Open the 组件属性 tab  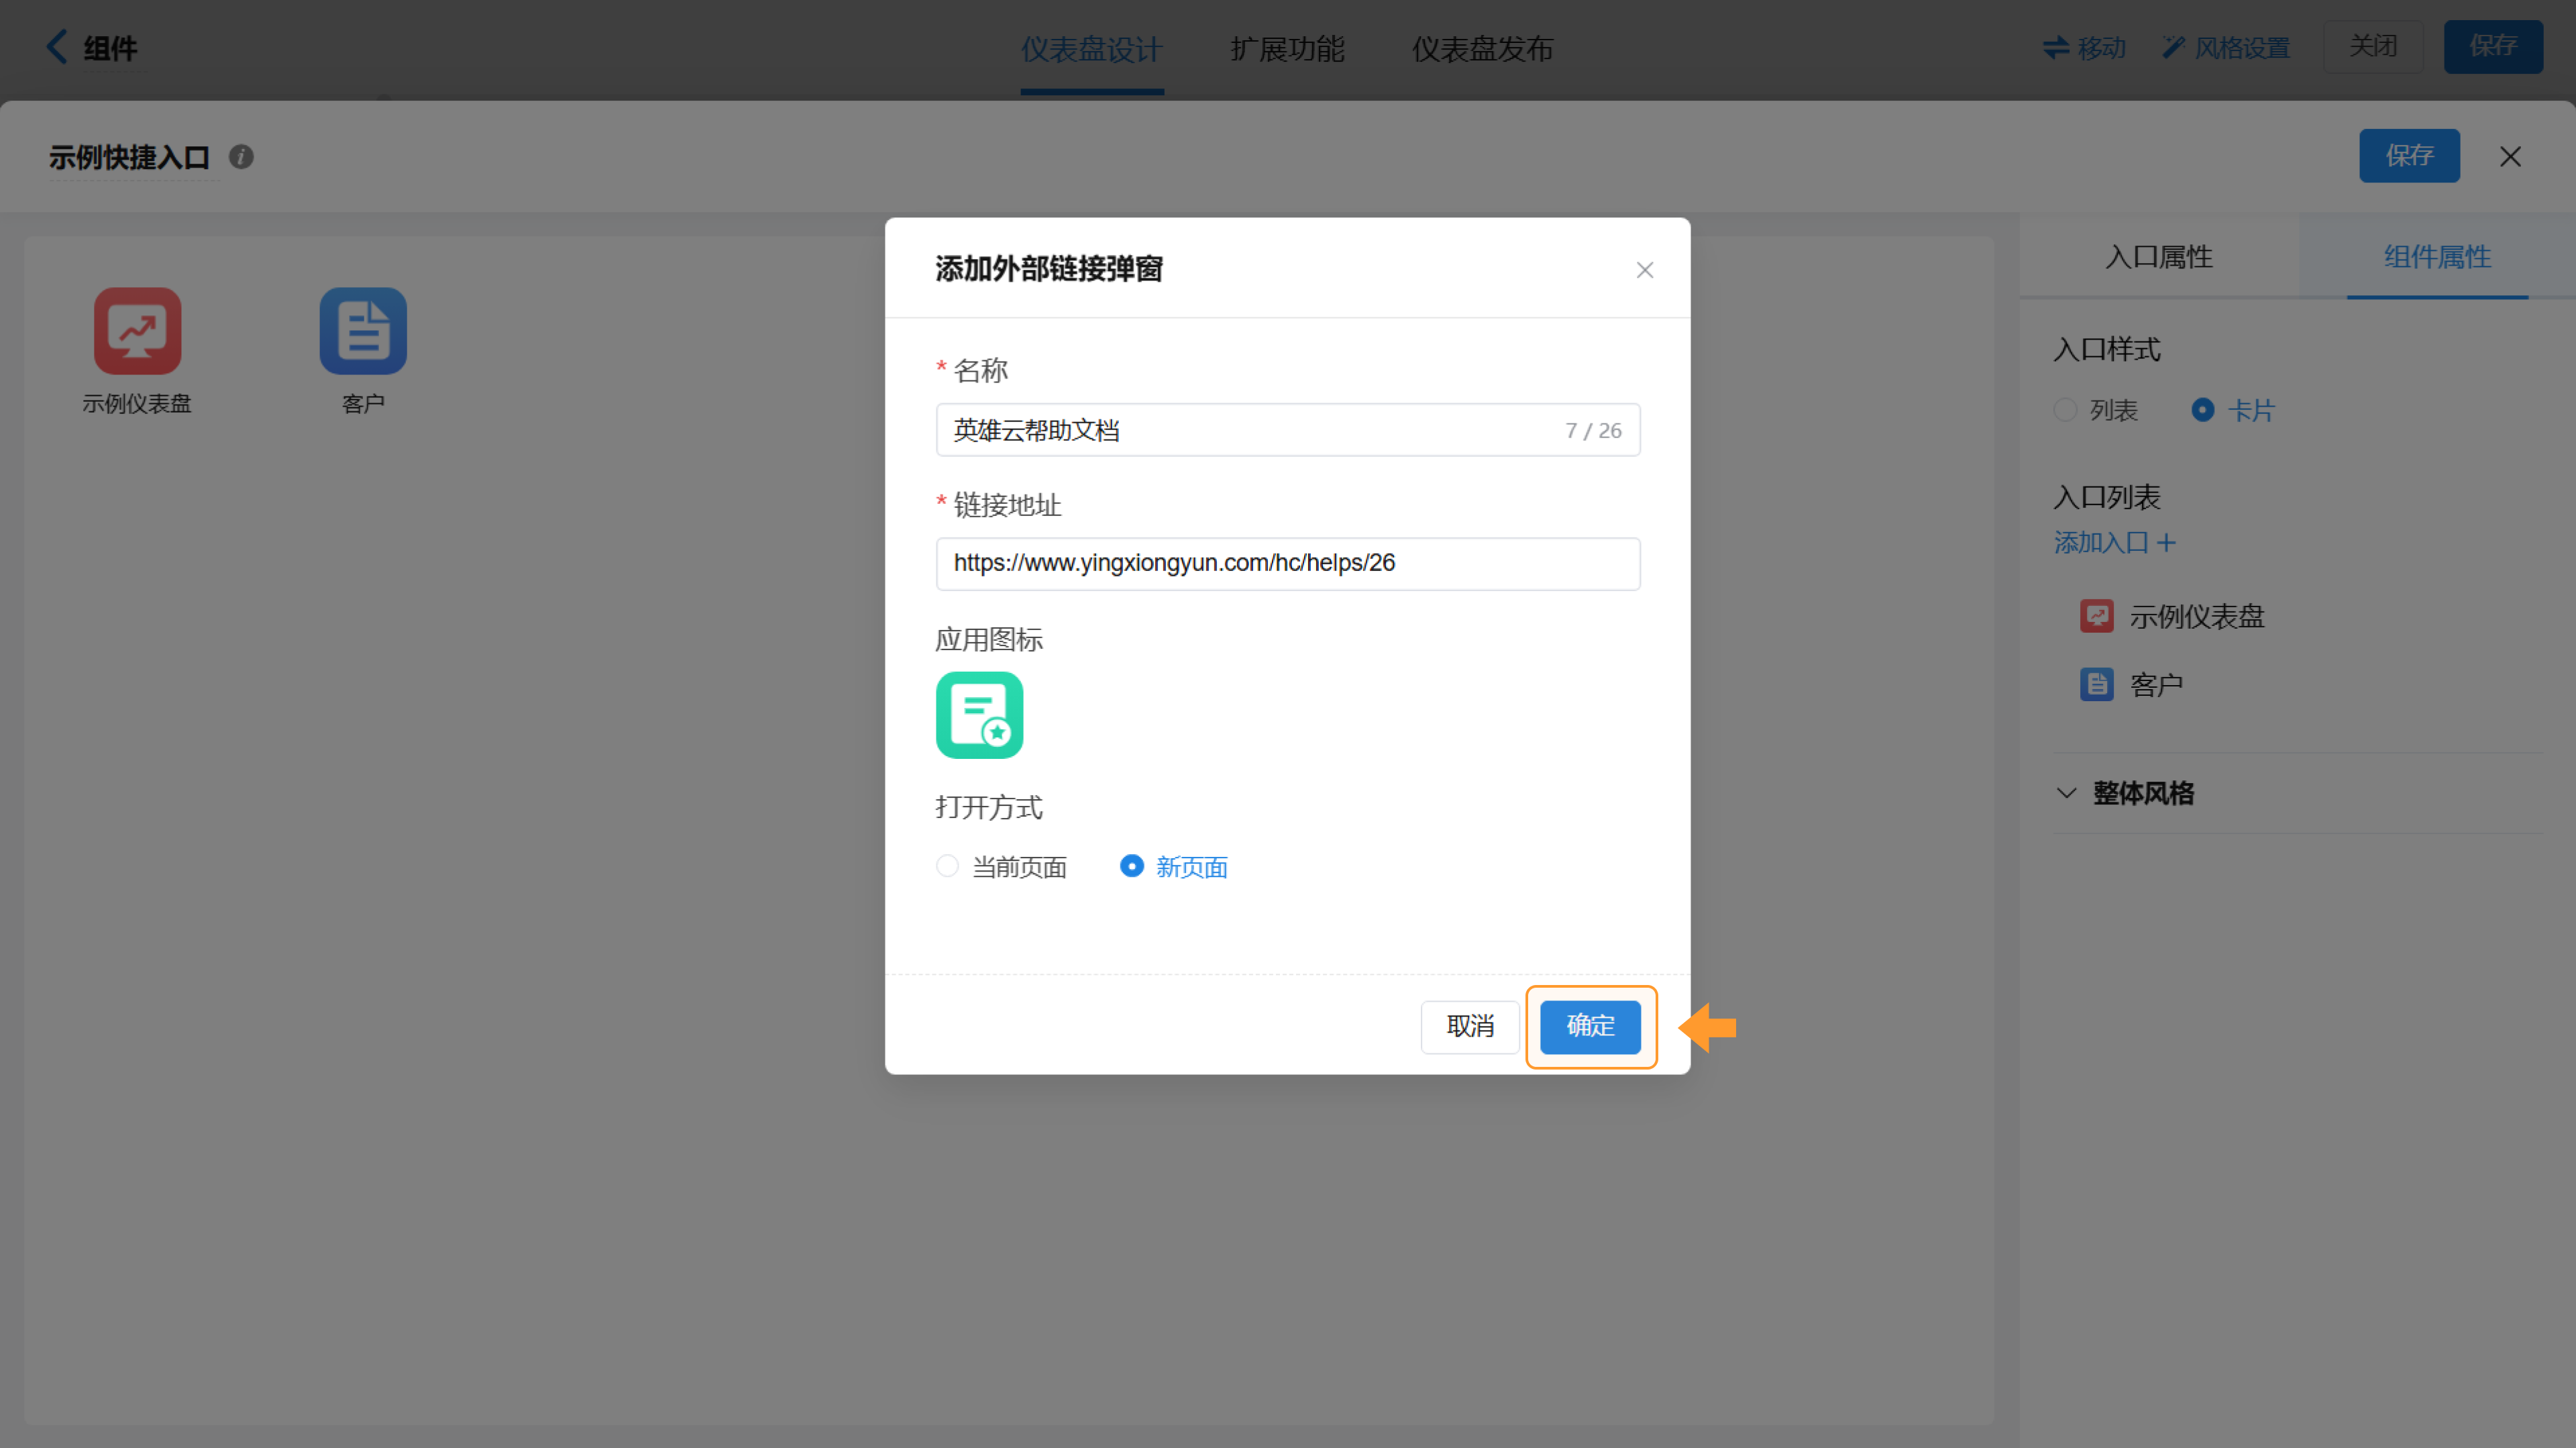pyautogui.click(x=2437, y=257)
